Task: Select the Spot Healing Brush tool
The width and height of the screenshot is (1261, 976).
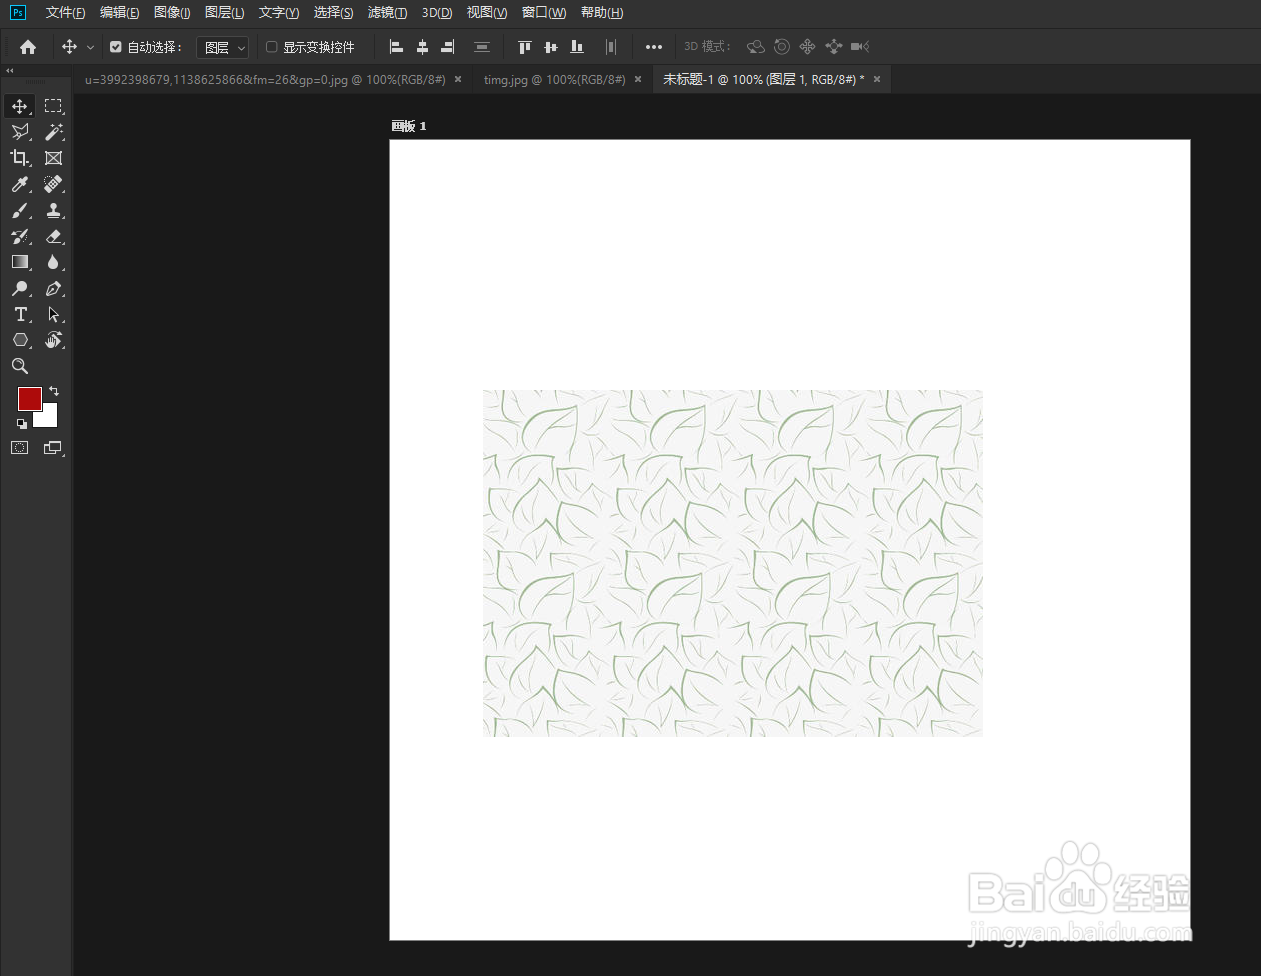Action: coord(54,184)
